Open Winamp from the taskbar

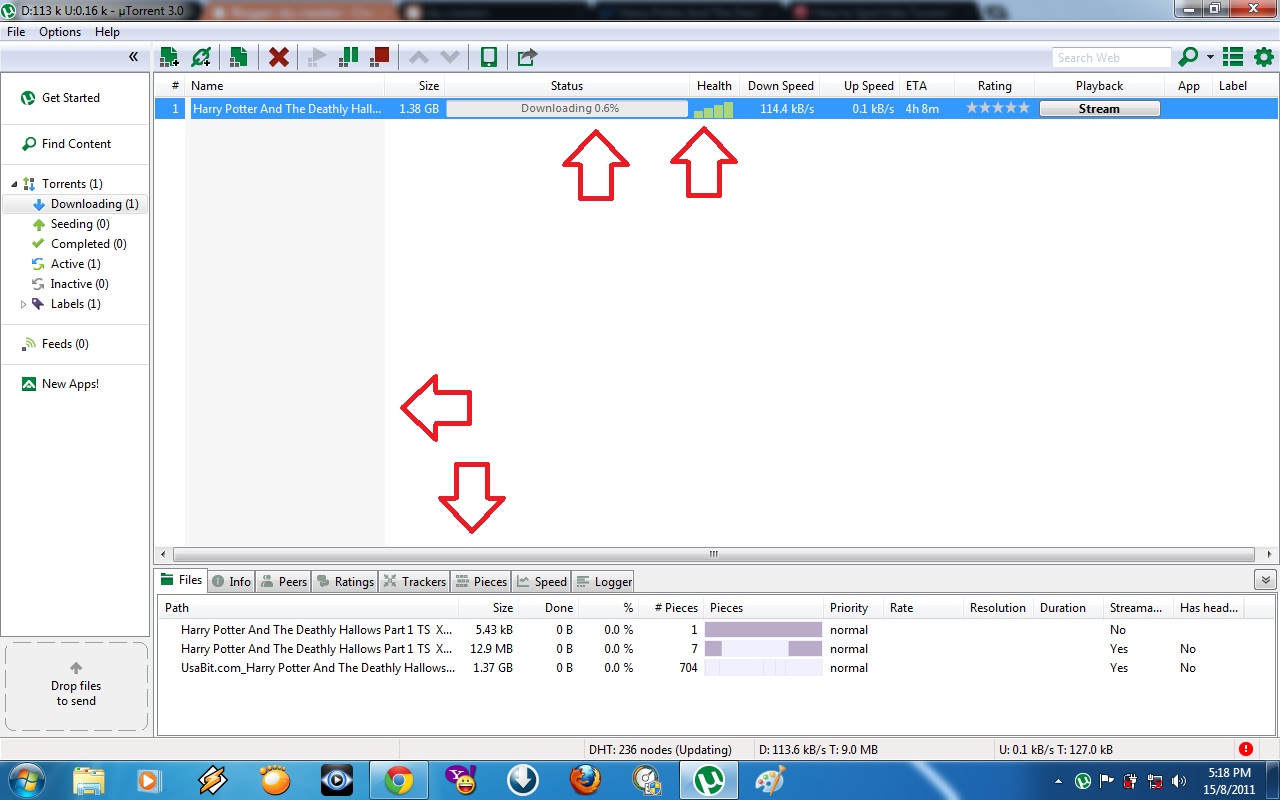212,780
